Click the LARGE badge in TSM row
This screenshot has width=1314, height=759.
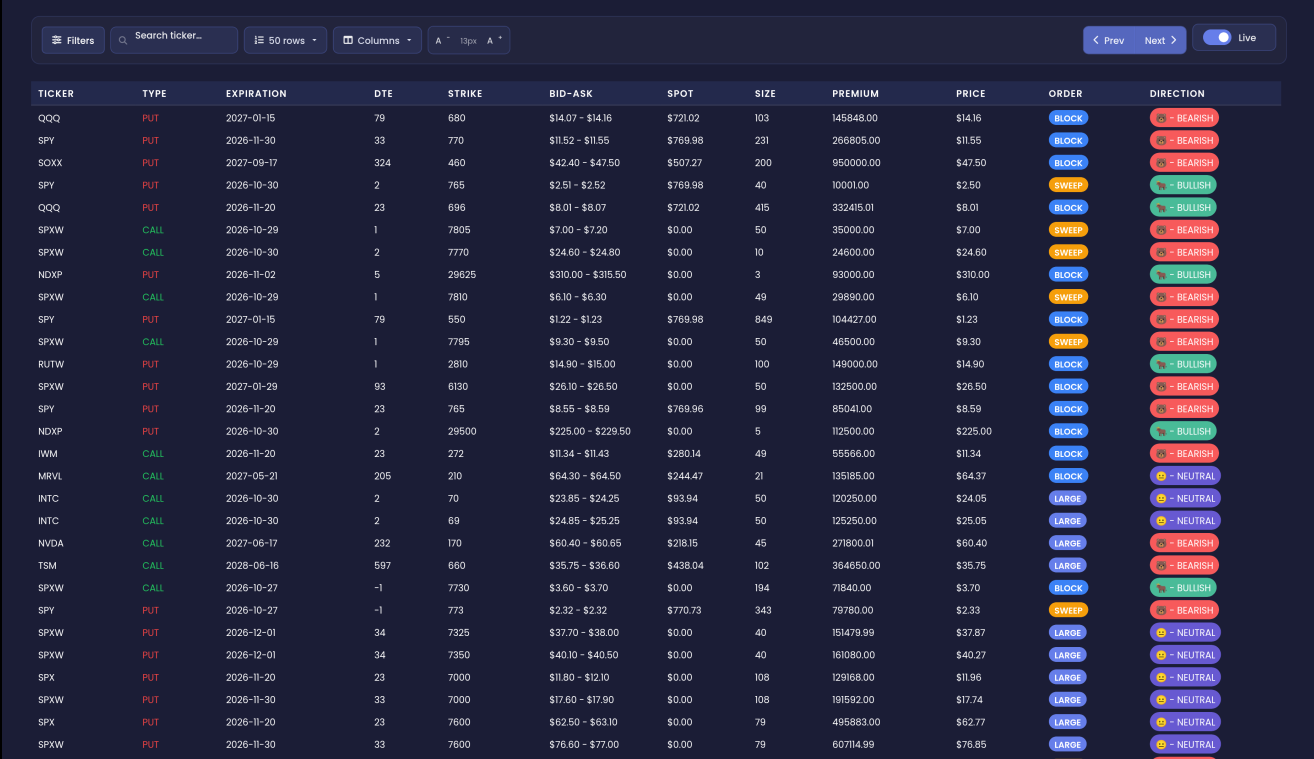click(x=1068, y=566)
